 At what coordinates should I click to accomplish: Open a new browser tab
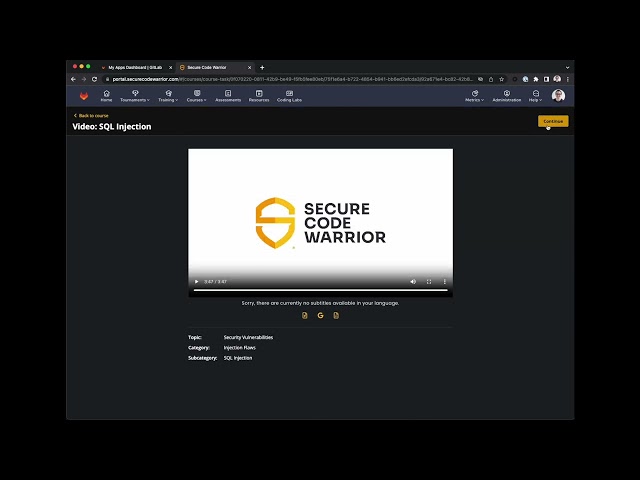pyautogui.click(x=262, y=68)
